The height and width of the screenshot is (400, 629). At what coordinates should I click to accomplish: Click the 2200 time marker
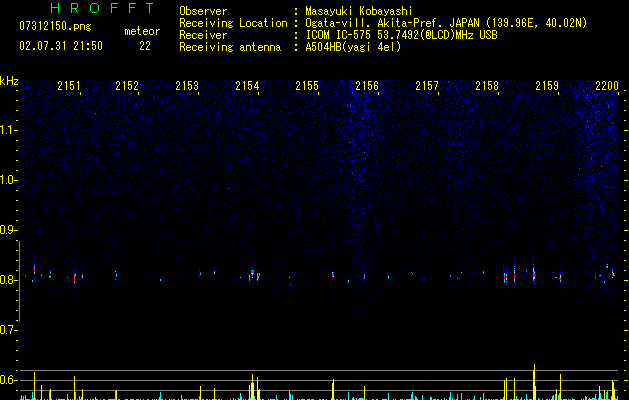point(607,85)
